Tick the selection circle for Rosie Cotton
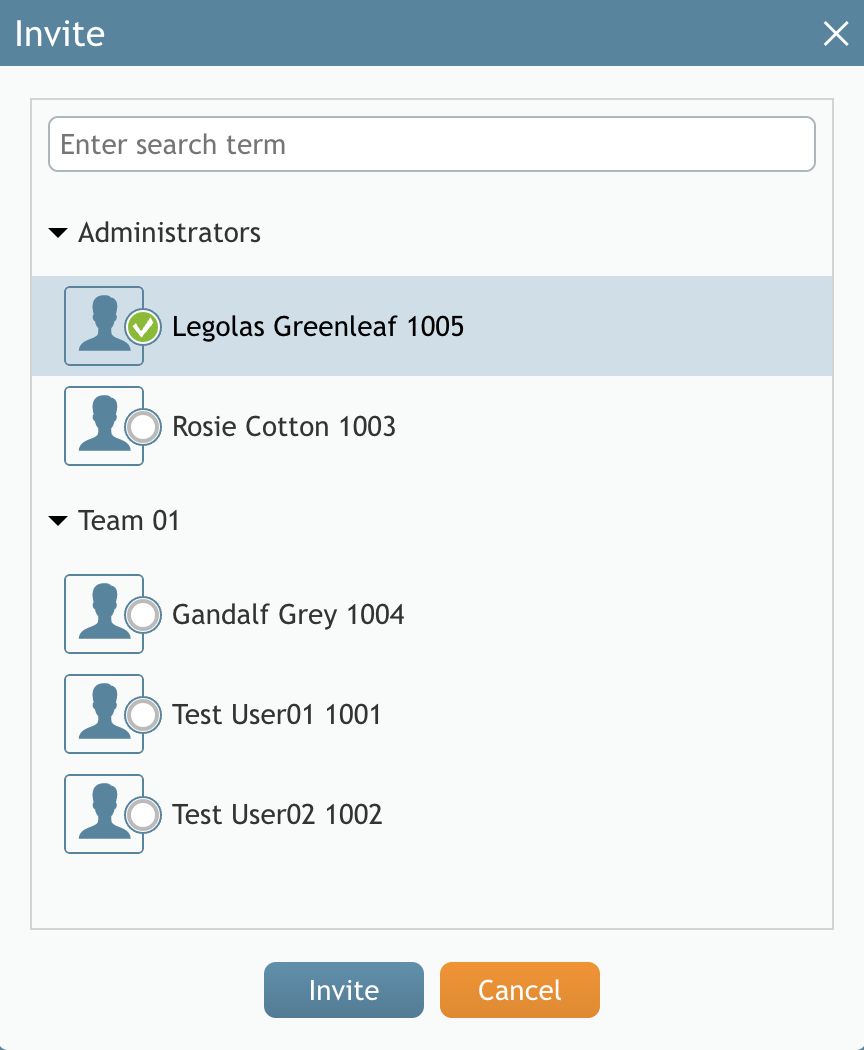This screenshot has height=1050, width=864. point(143,427)
